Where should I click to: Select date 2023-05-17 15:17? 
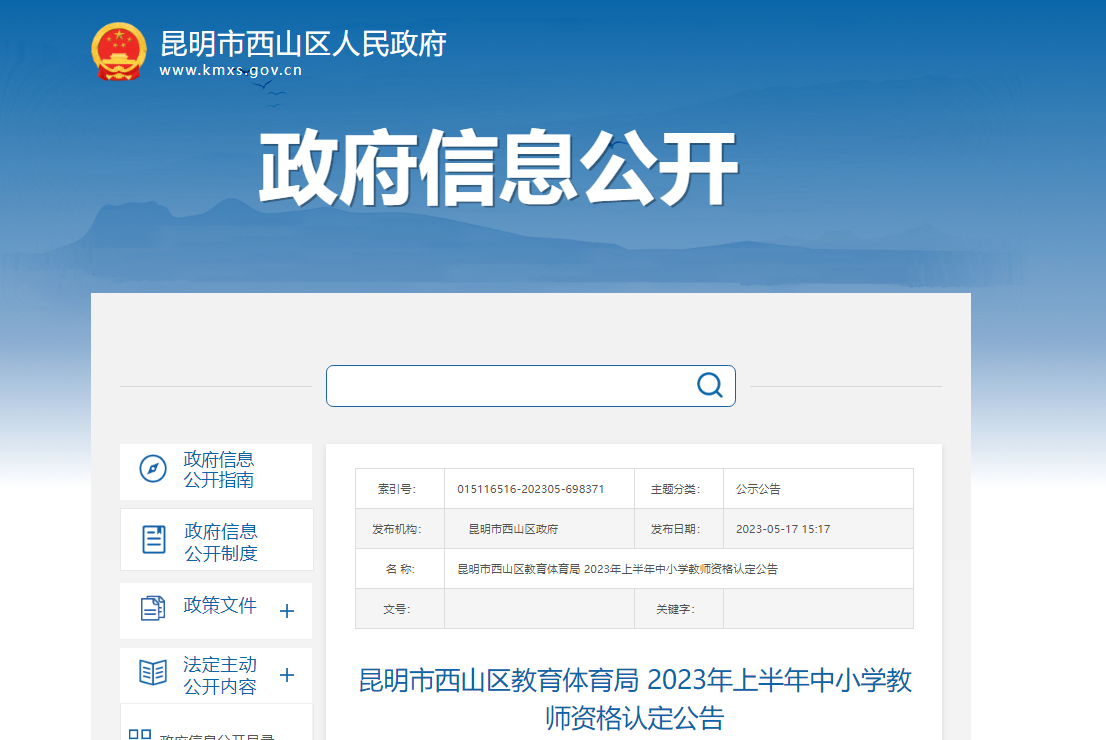[783, 529]
